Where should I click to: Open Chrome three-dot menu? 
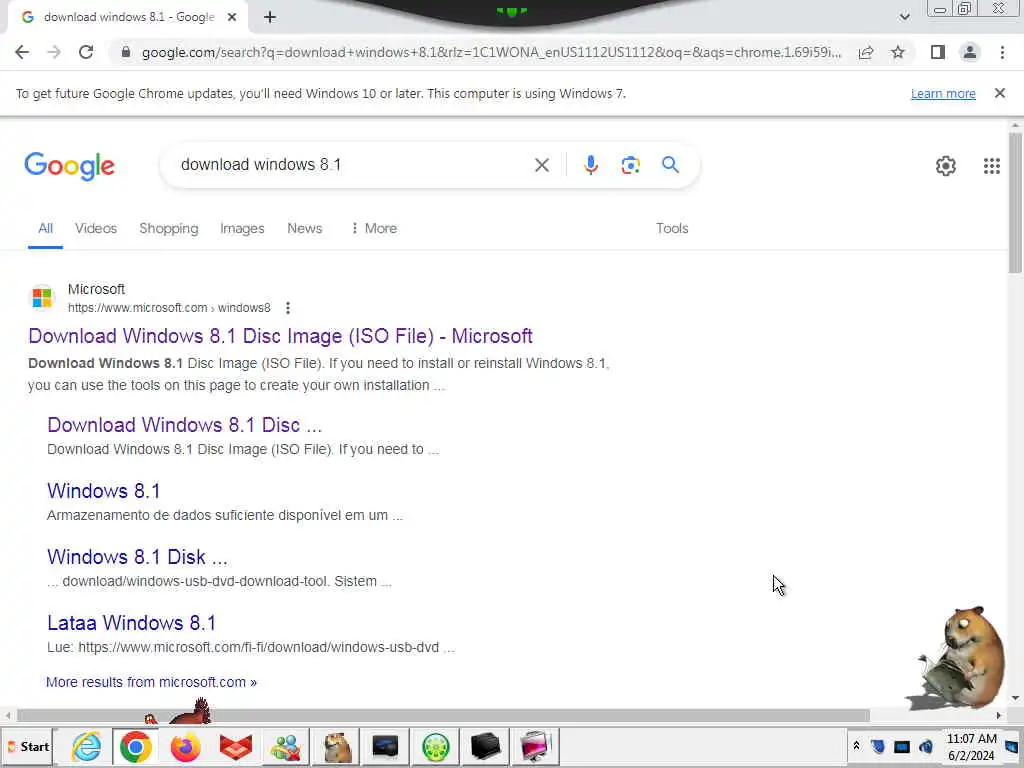[1002, 52]
